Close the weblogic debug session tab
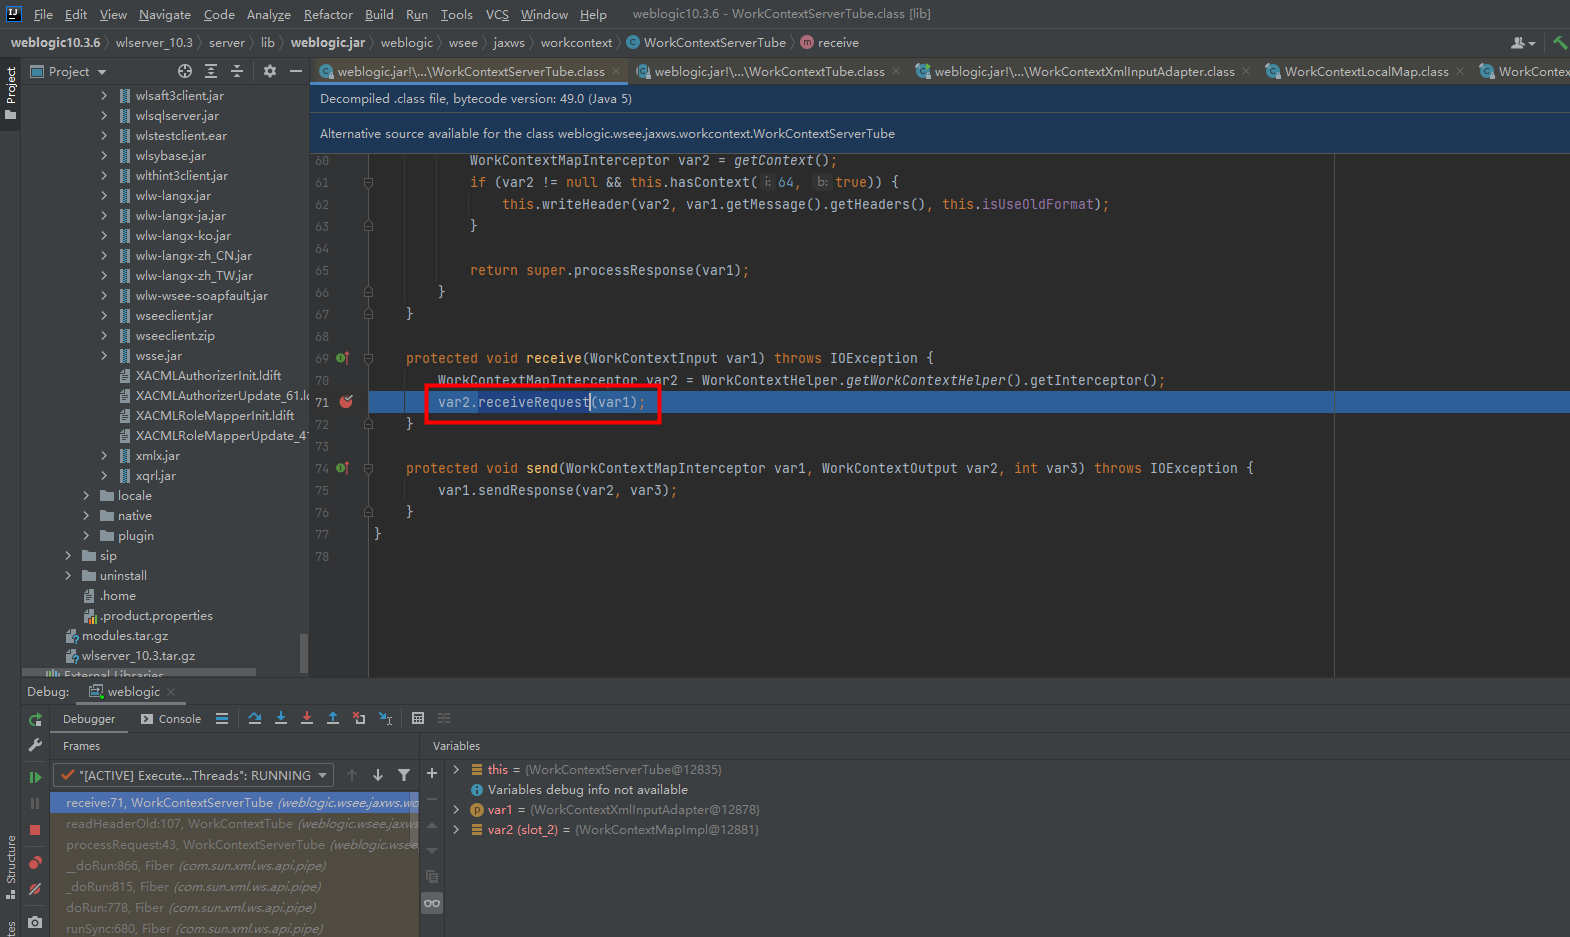The image size is (1570, 937). click(171, 692)
